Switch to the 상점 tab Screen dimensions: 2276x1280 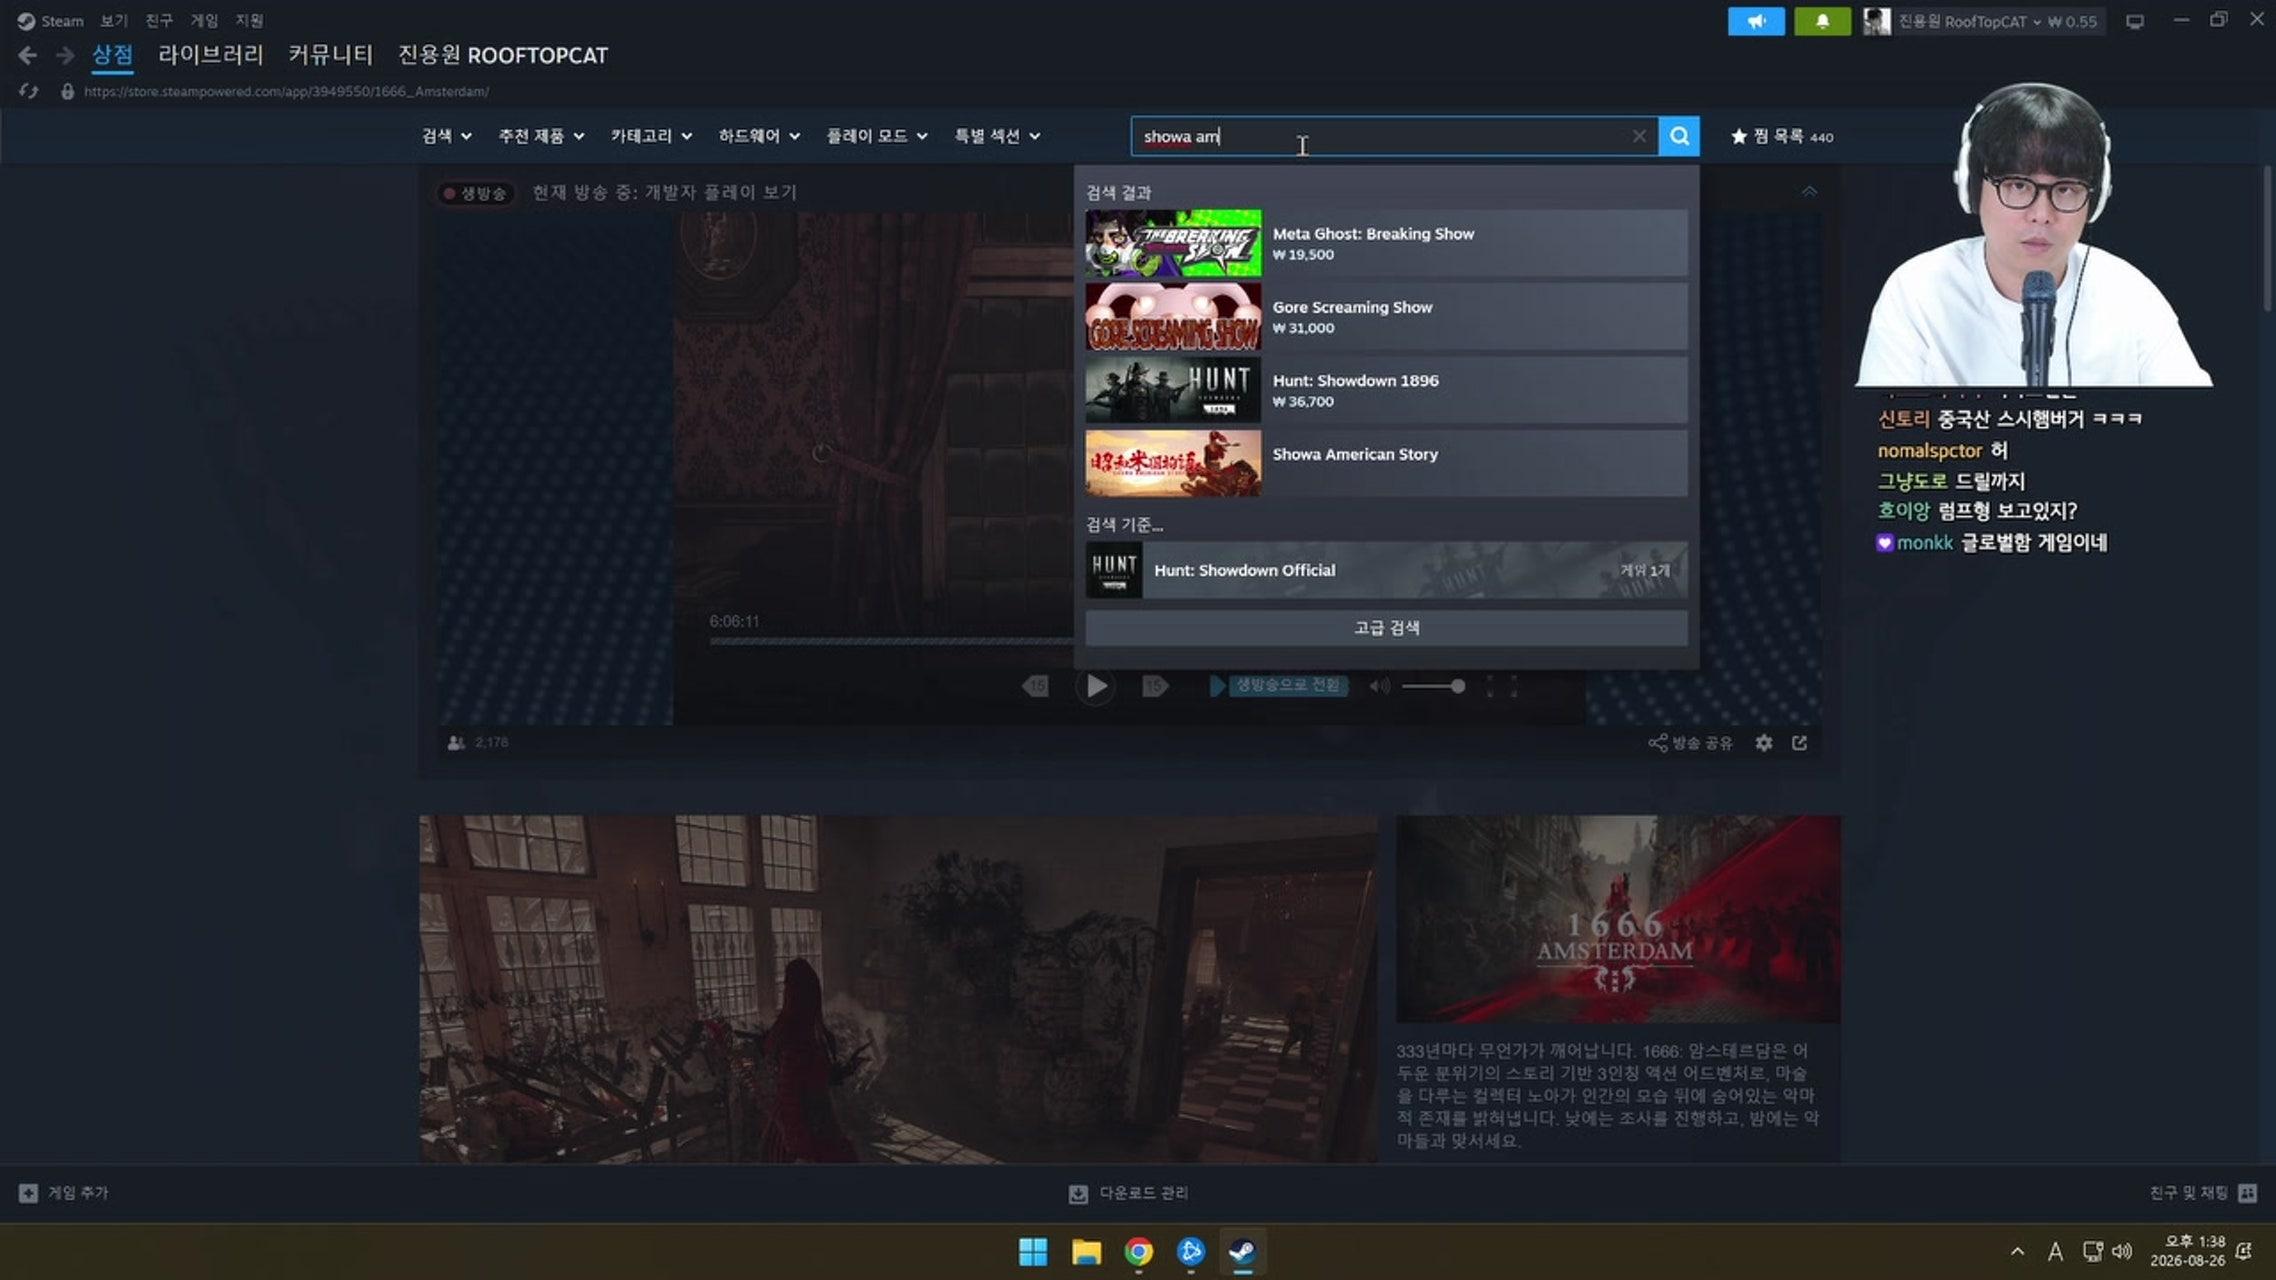point(112,55)
